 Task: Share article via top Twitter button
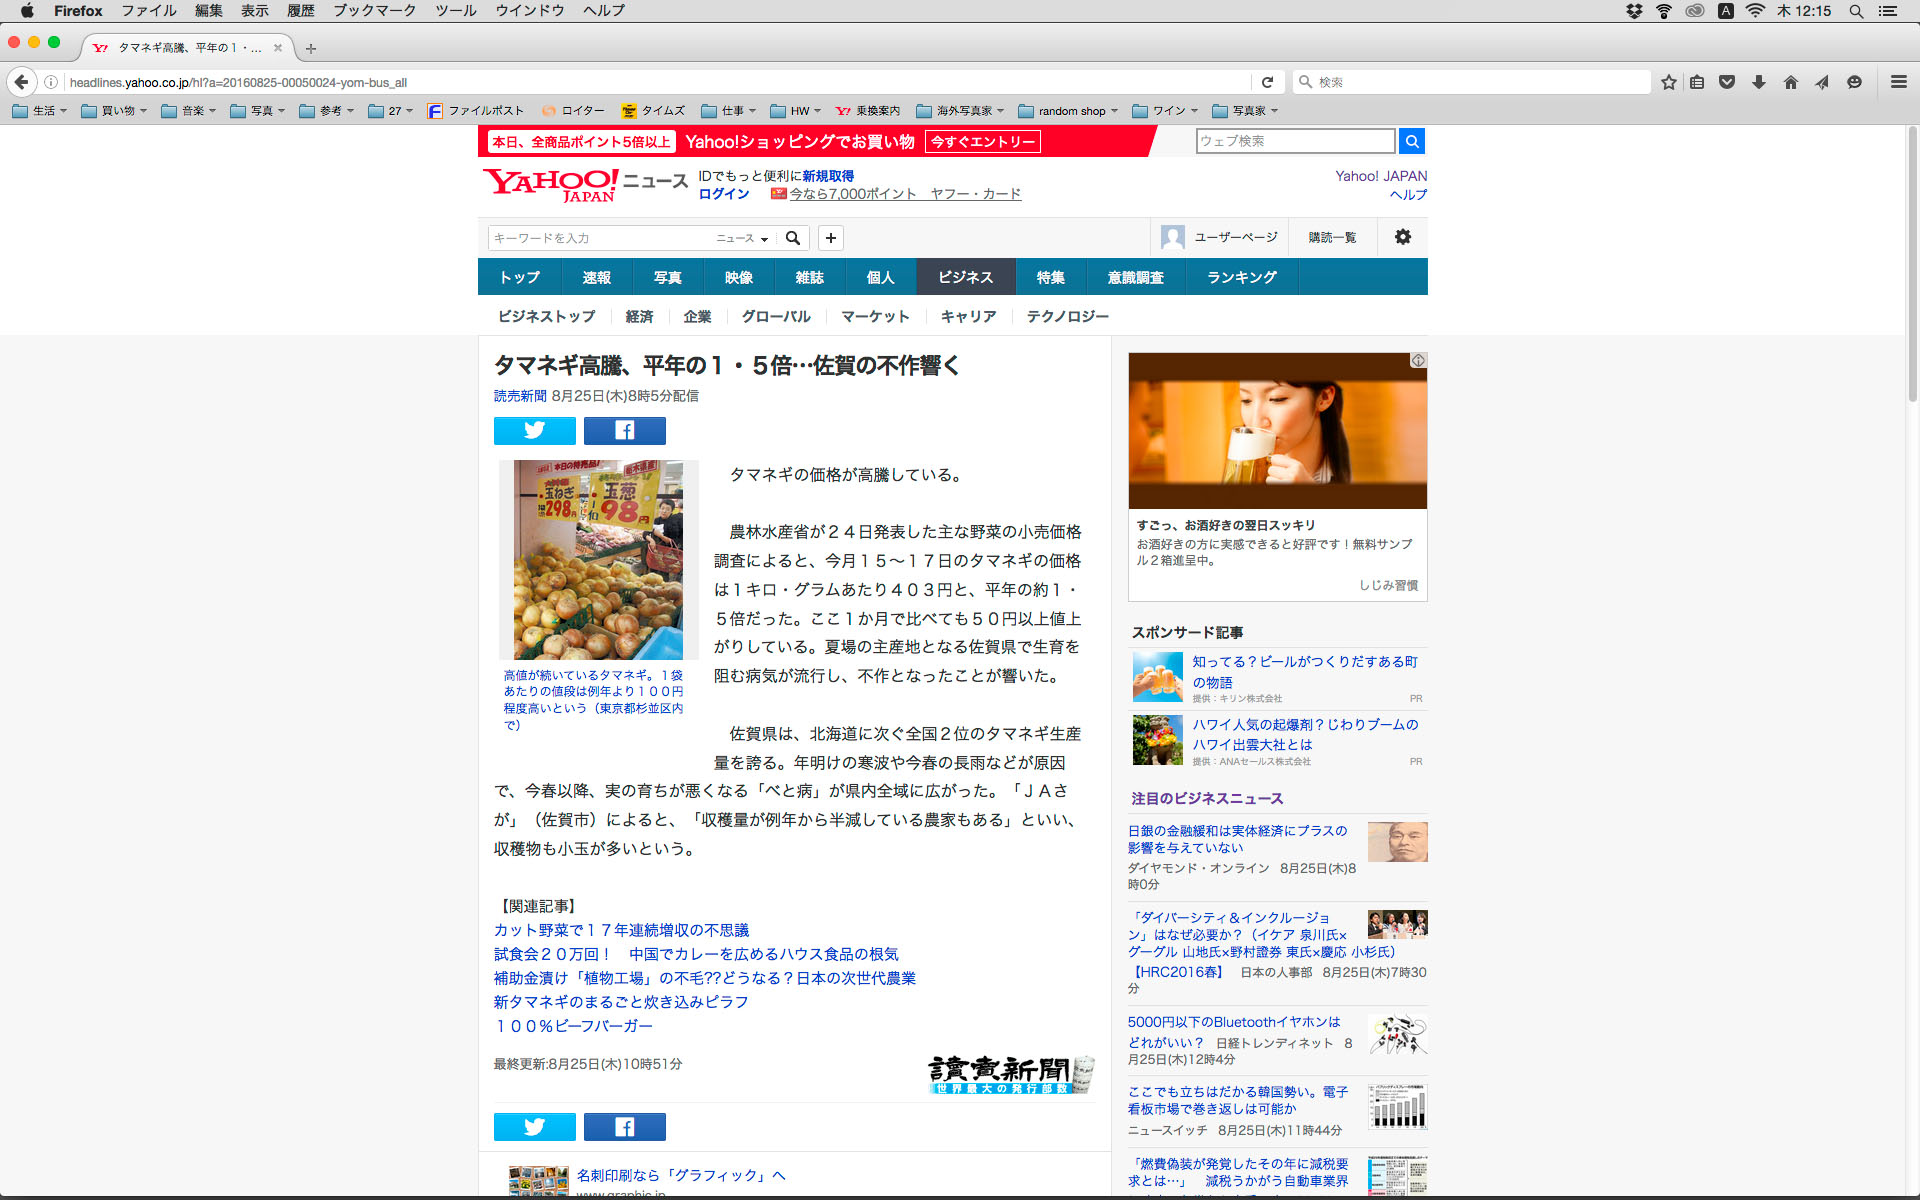534,430
